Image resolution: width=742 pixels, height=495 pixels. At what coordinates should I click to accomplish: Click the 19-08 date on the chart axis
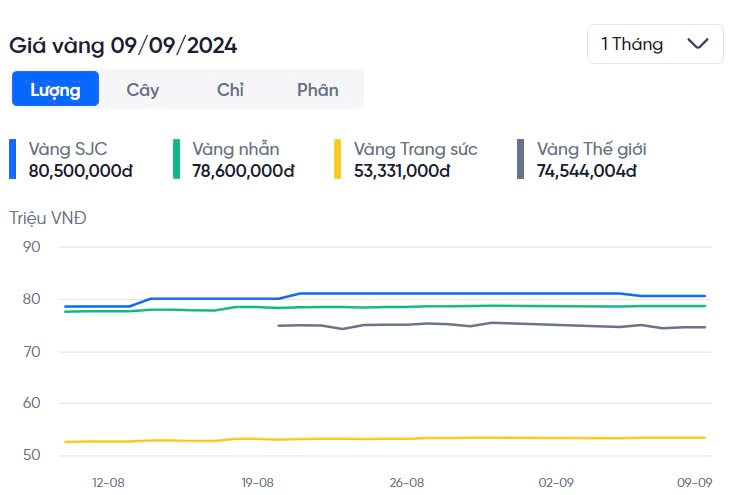(257, 482)
